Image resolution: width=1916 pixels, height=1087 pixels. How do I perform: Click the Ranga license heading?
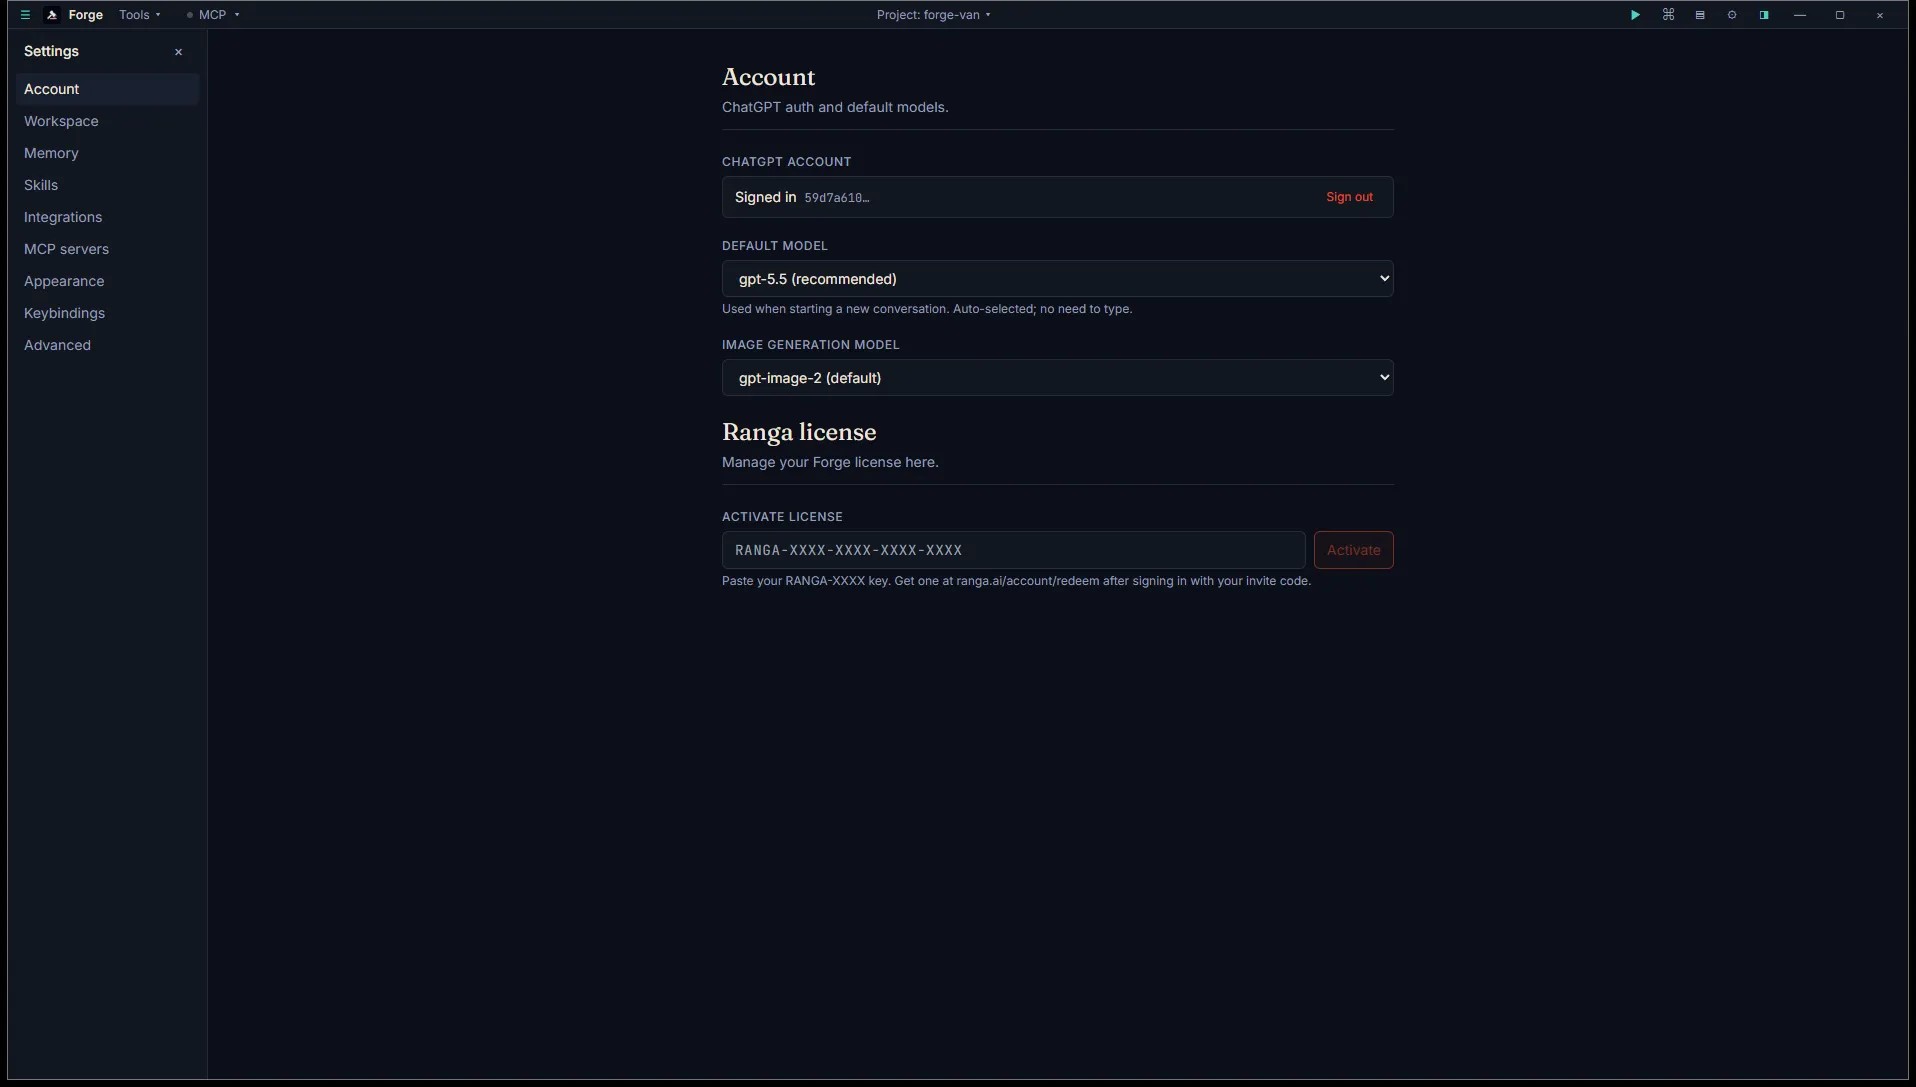tap(799, 432)
